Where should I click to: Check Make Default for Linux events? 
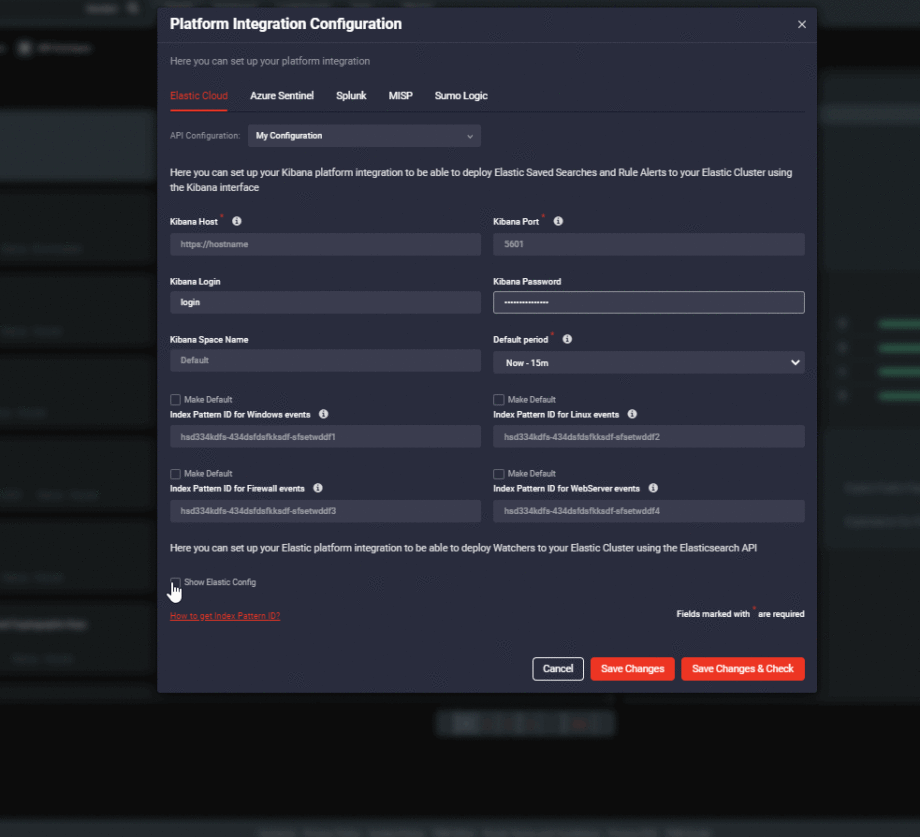pos(499,399)
